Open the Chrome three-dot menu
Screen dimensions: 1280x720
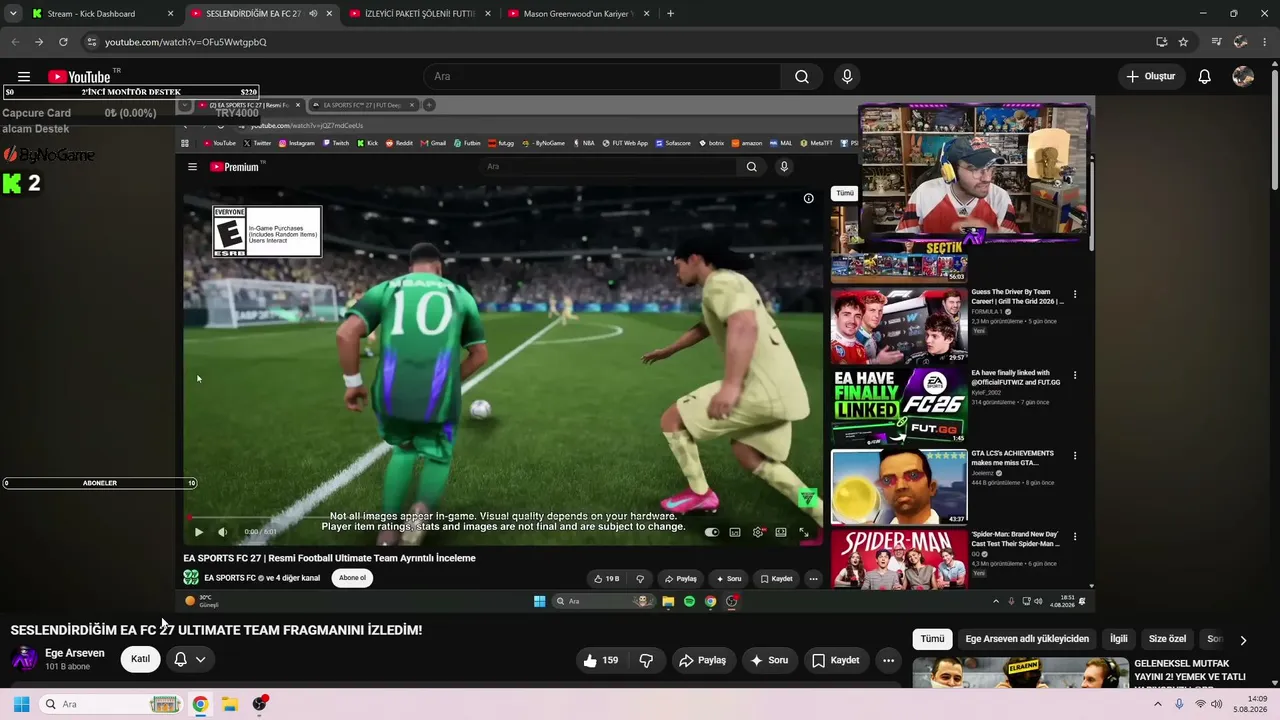(x=1265, y=42)
